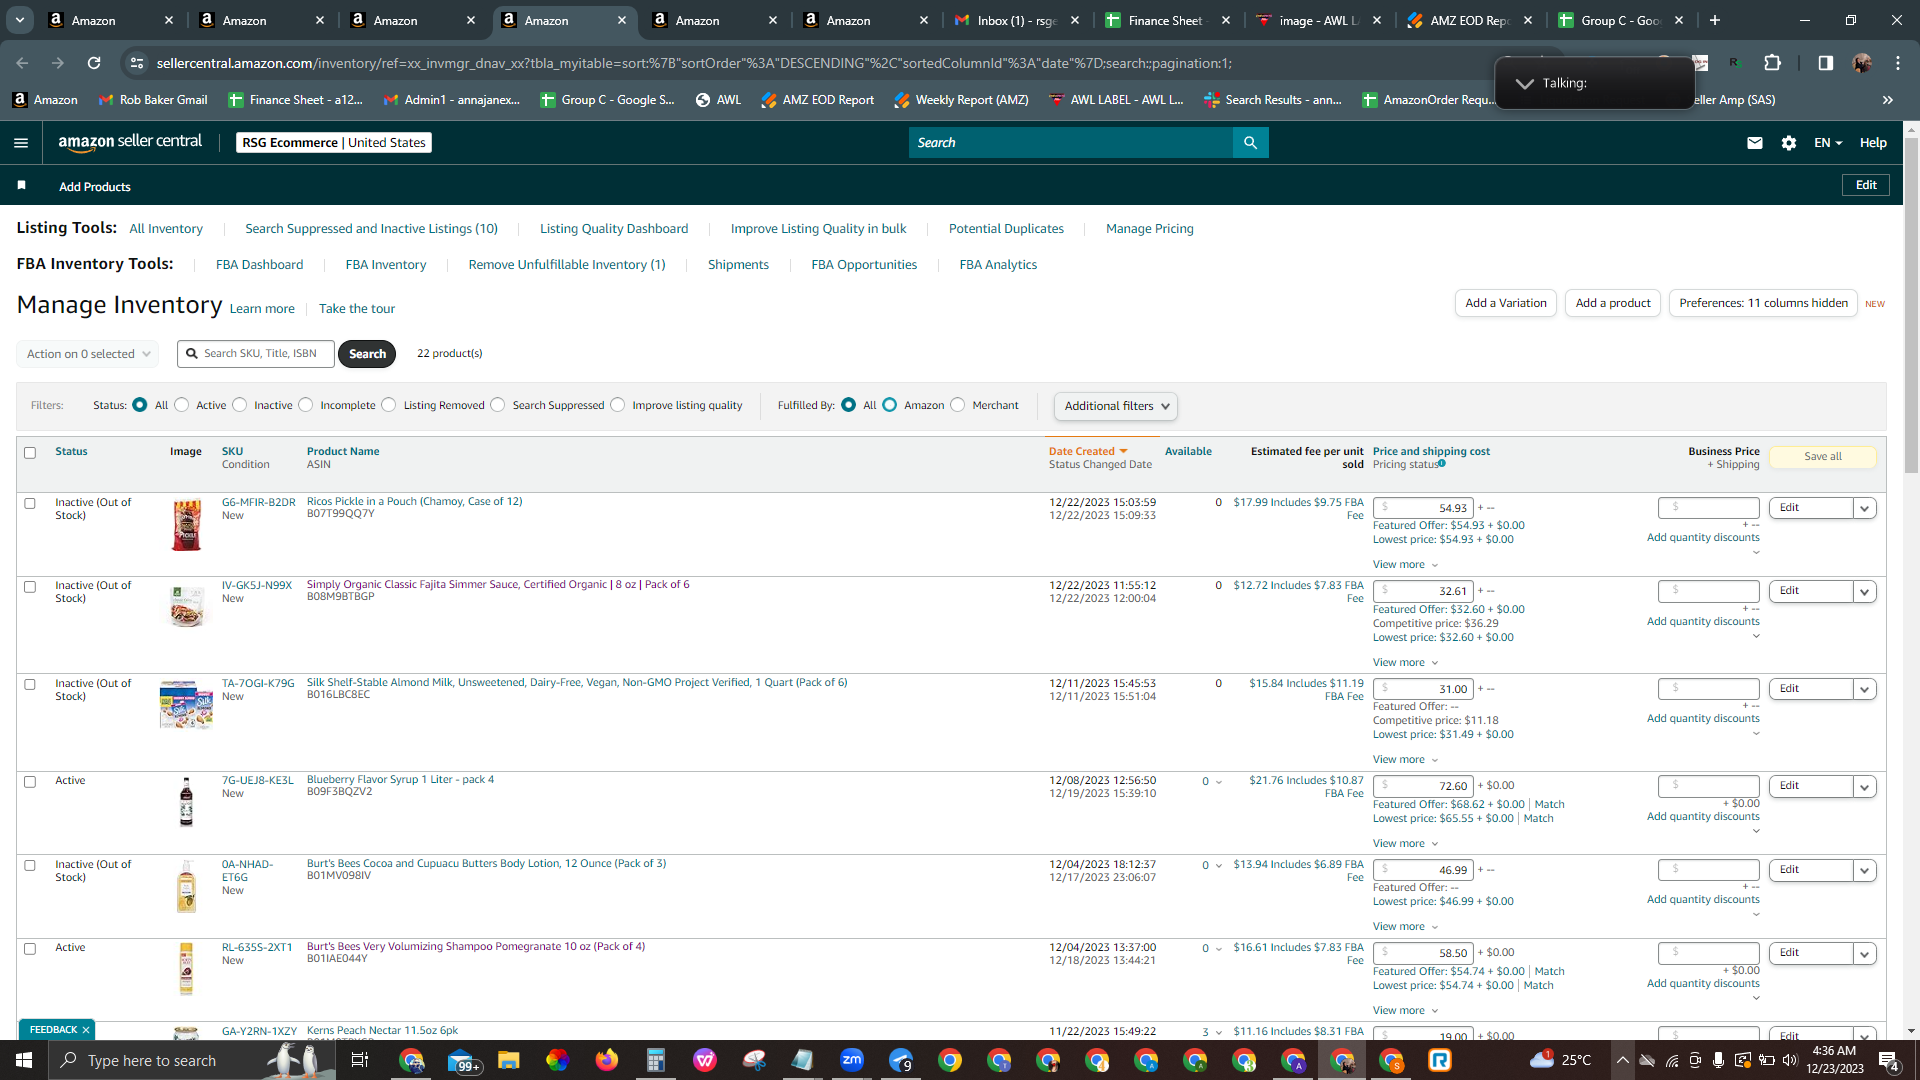
Task: Choose the Inactive status radio filter
Action: tap(240, 405)
